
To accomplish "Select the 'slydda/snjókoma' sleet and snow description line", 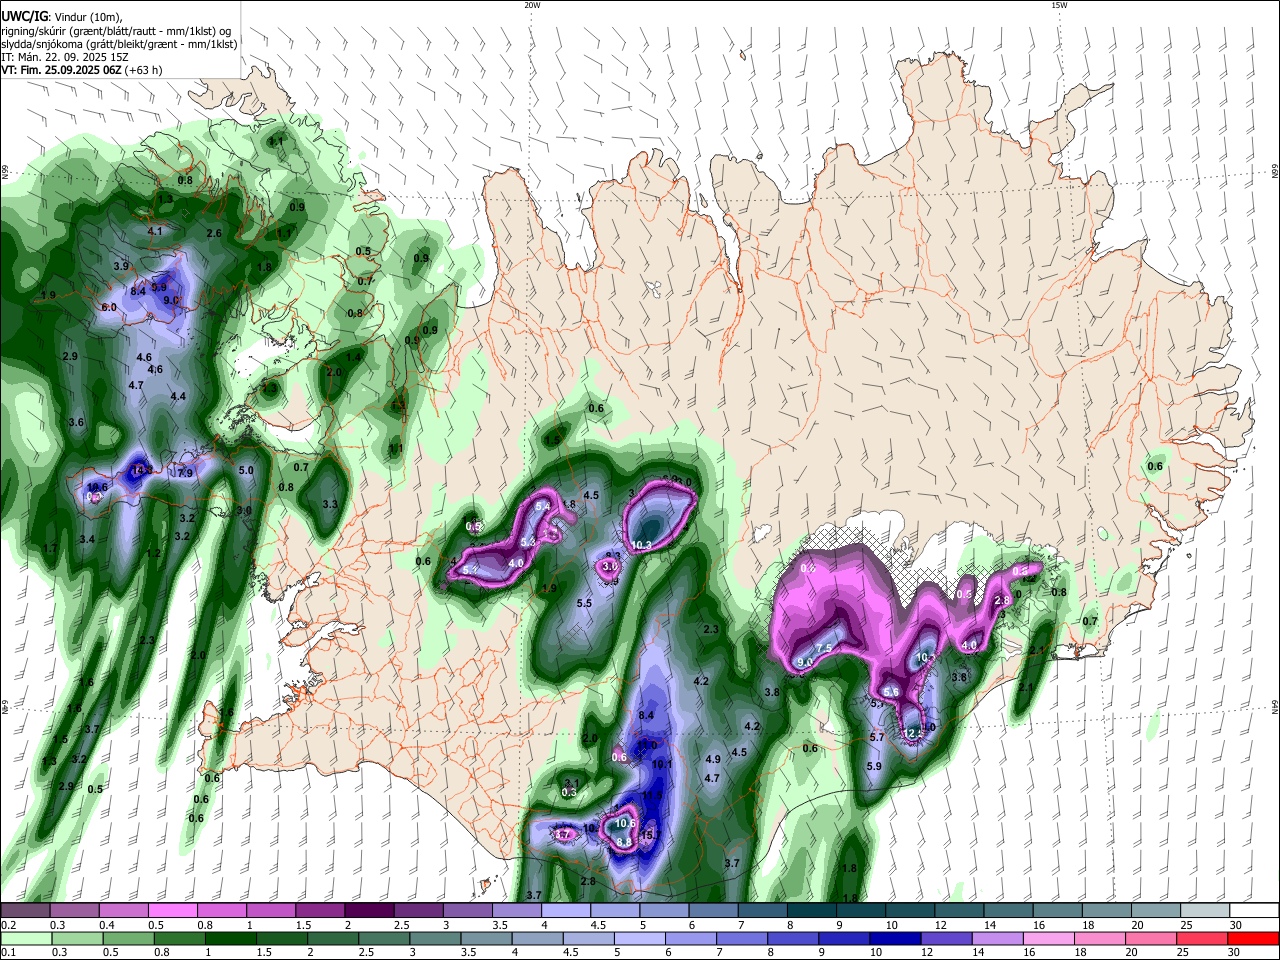I will coord(119,44).
